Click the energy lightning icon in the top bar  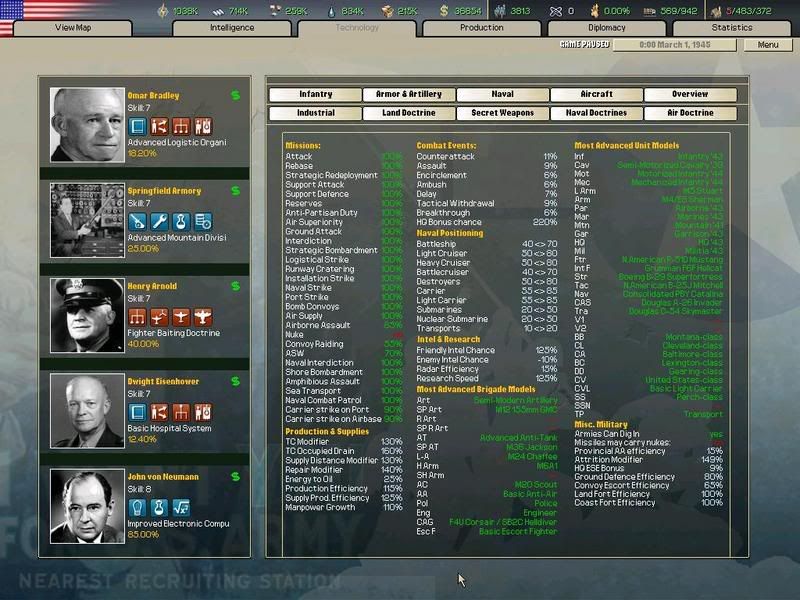[x=163, y=11]
